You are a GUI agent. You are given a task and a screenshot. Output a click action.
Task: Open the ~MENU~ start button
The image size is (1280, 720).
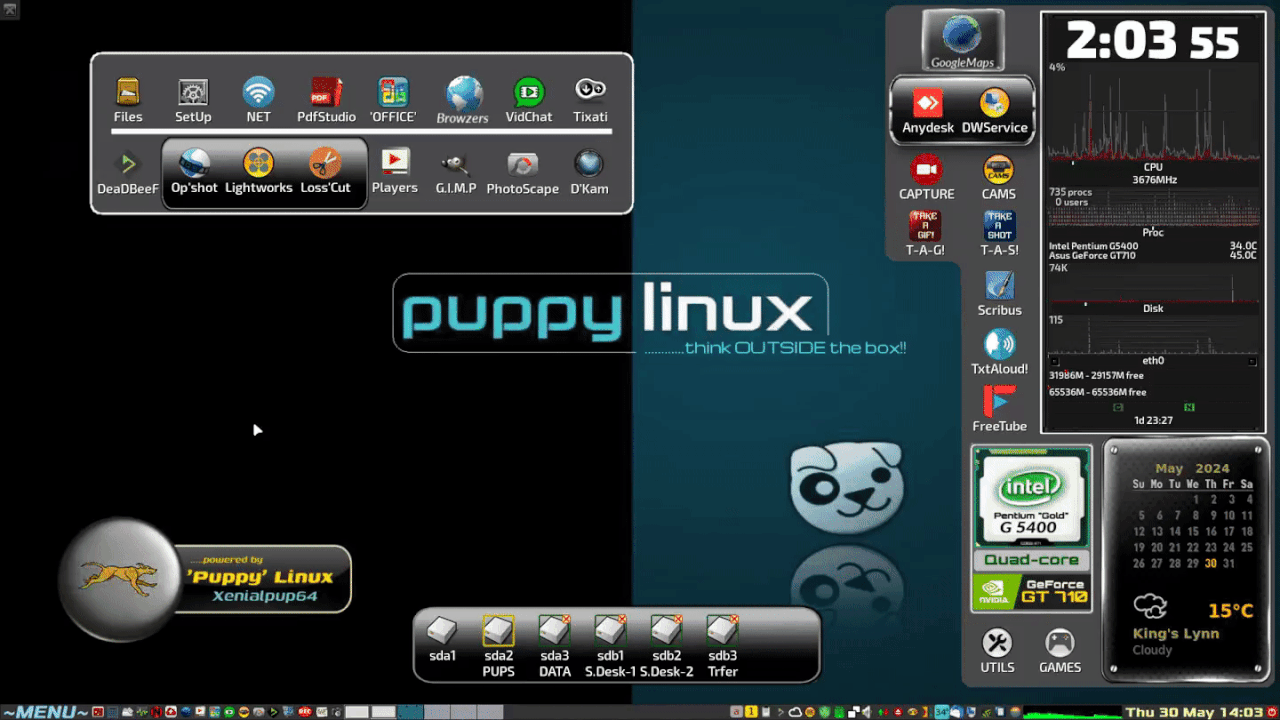pyautogui.click(x=45, y=712)
